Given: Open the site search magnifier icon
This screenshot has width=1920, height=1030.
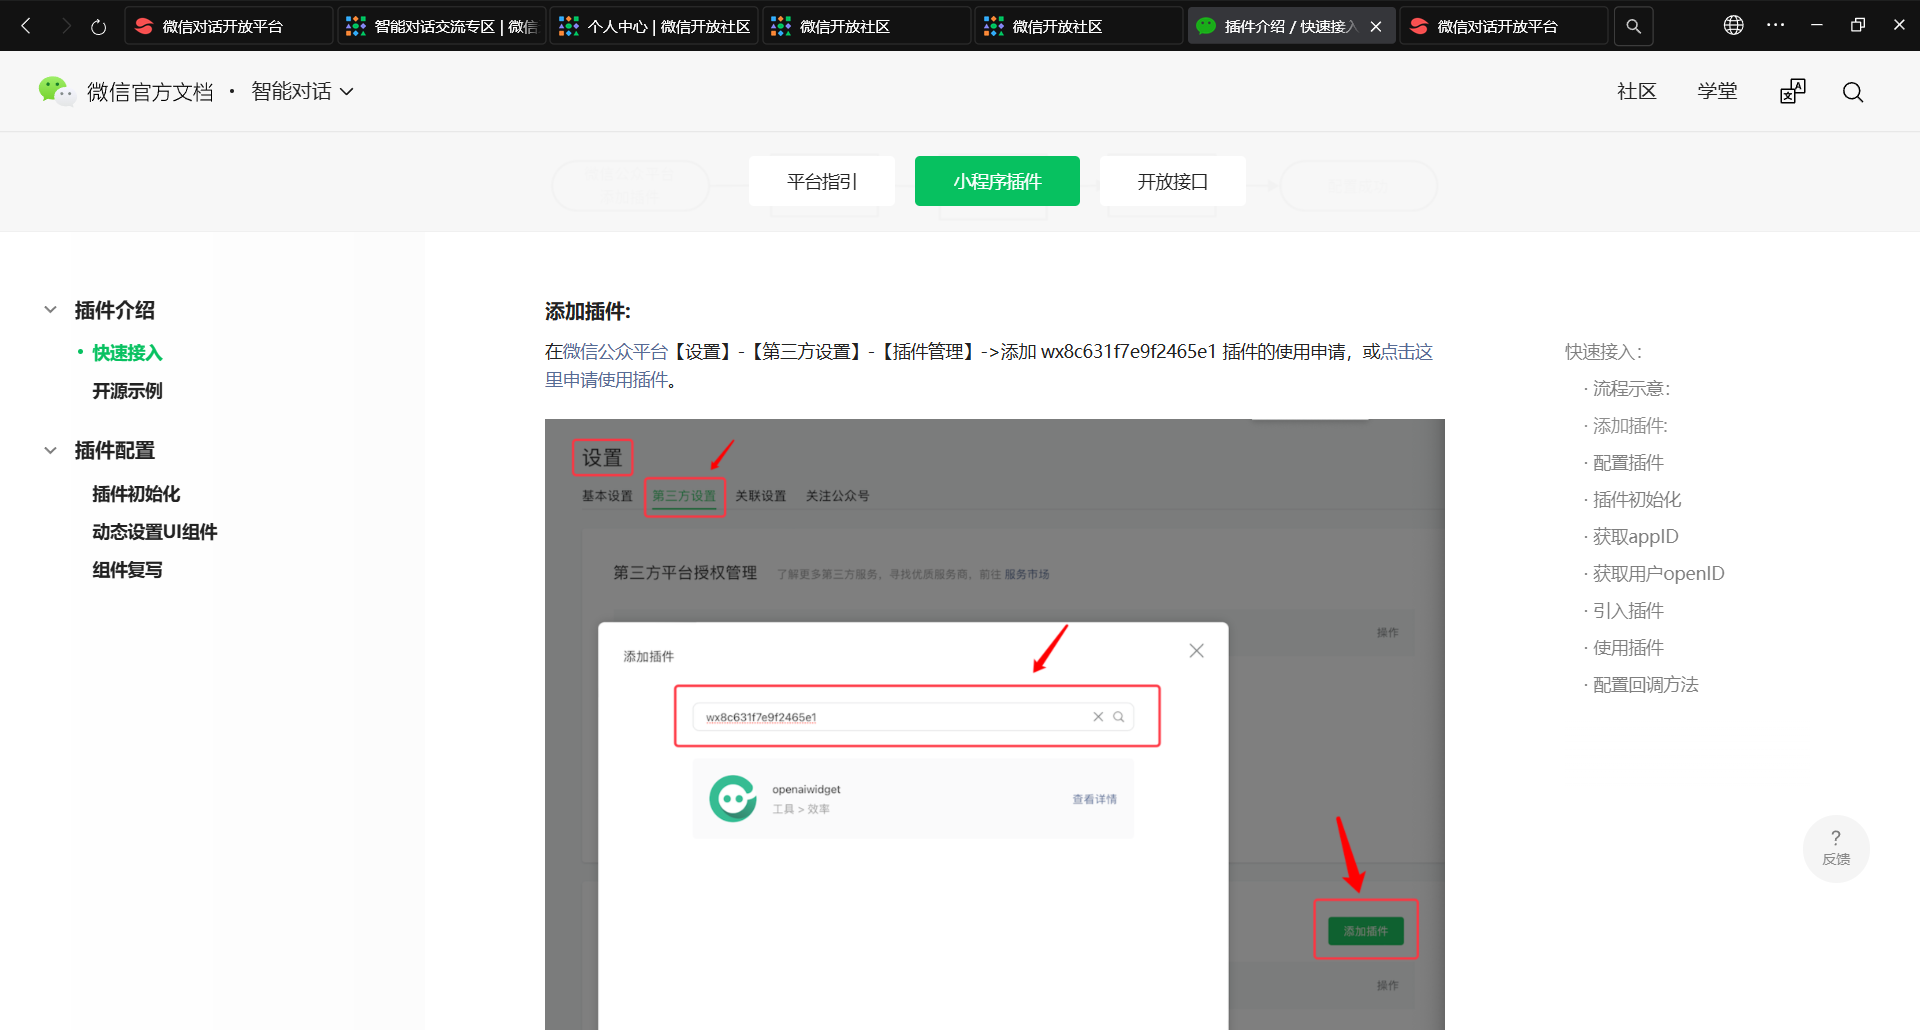Looking at the screenshot, I should [1853, 92].
